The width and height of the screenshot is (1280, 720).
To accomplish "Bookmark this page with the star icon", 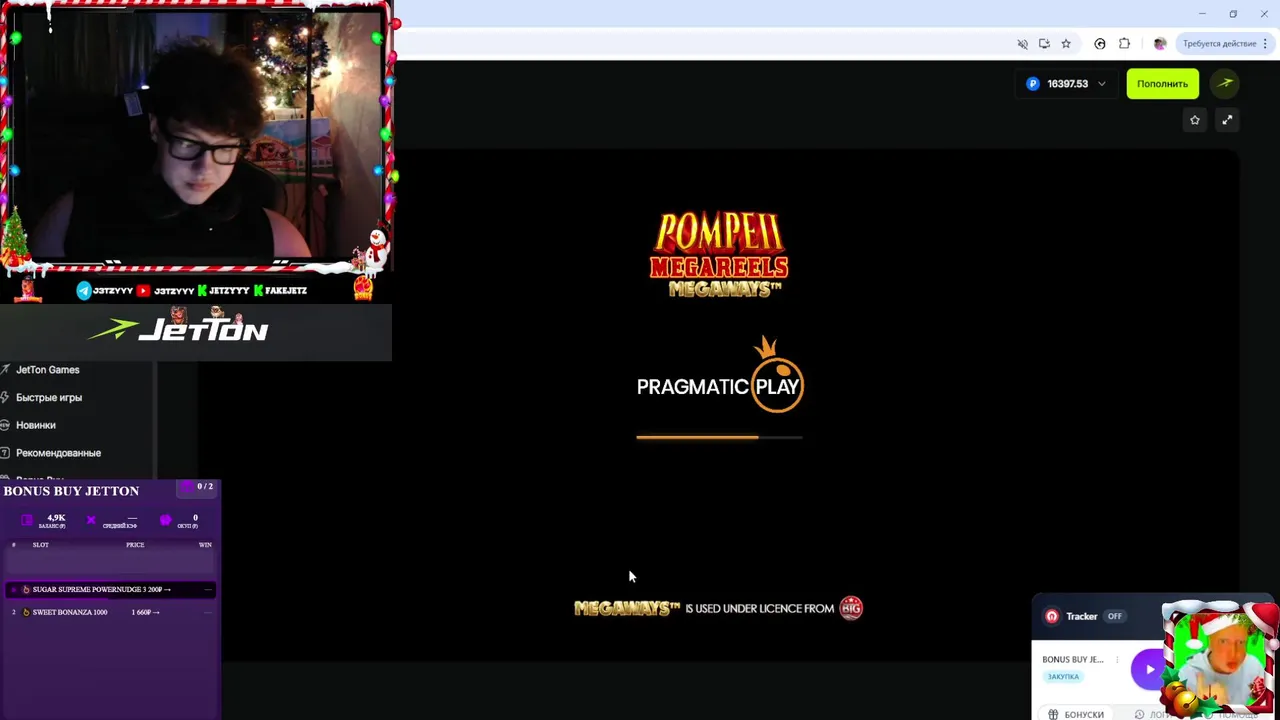I will point(1066,44).
